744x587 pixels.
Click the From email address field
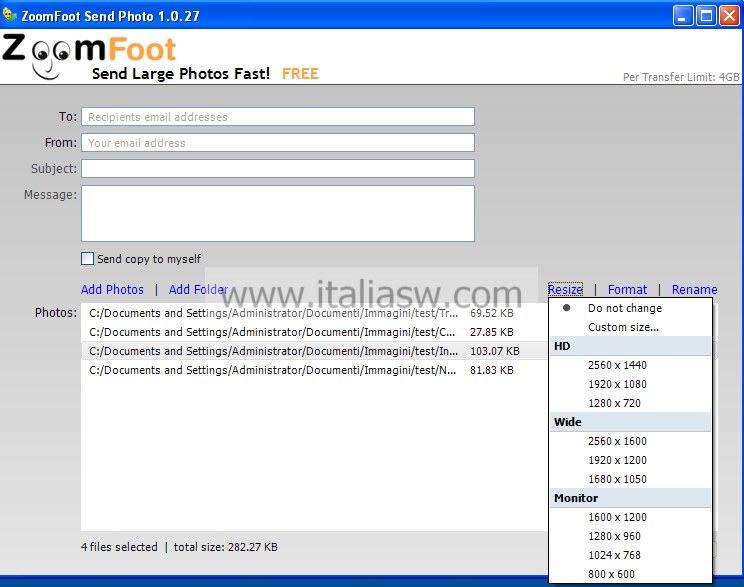(278, 142)
